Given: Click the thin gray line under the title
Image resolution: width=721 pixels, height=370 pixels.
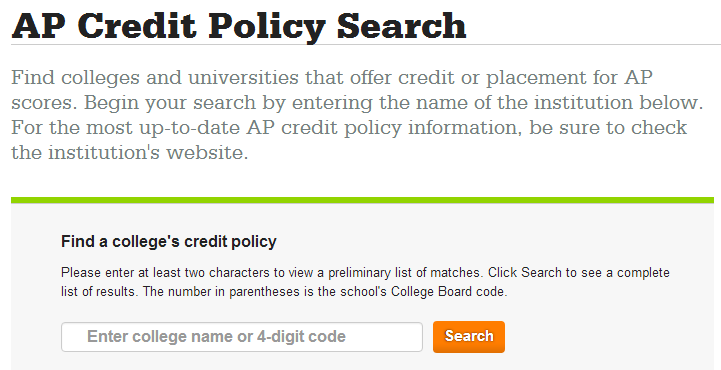Looking at the screenshot, I should [x=366, y=45].
